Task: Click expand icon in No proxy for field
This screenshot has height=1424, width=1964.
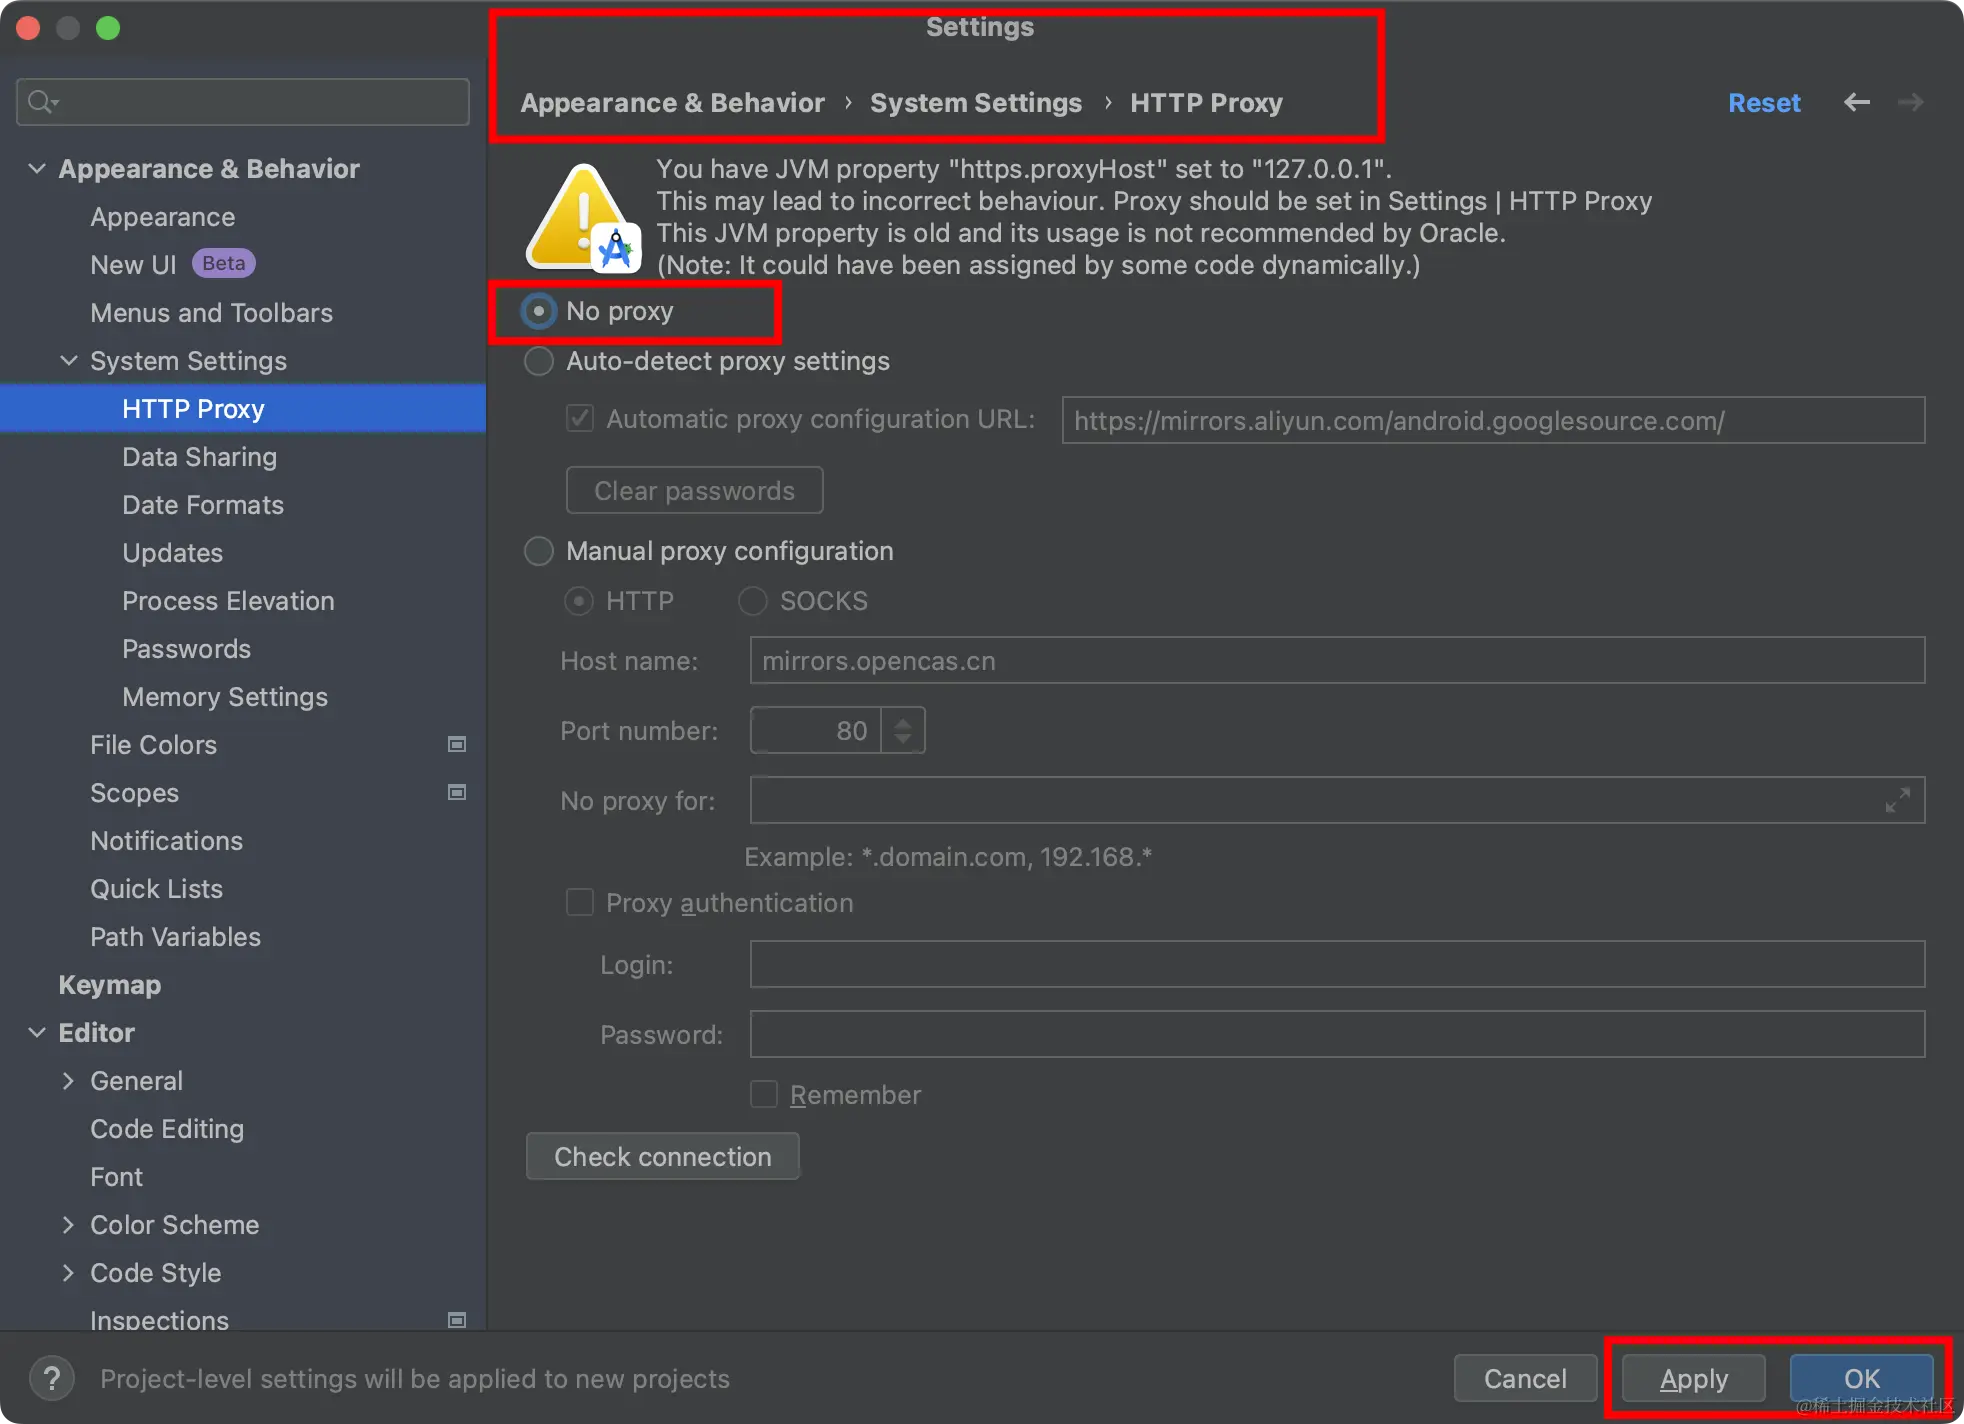Action: [1897, 800]
